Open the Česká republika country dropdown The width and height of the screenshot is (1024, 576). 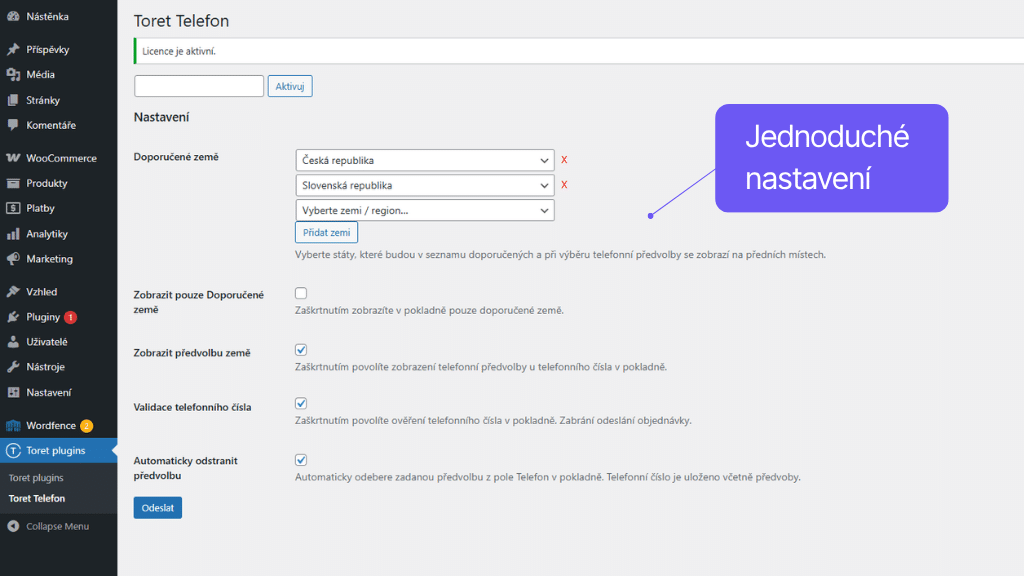[424, 159]
